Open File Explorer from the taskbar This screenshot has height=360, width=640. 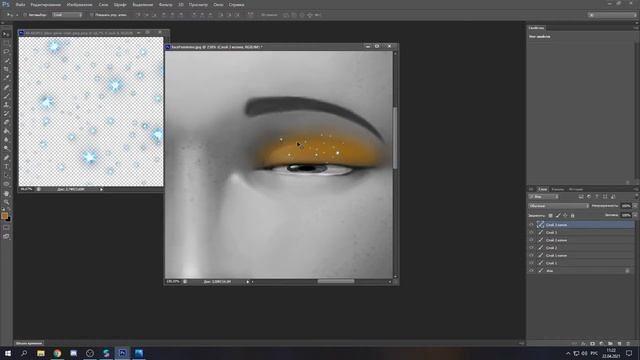click(x=41, y=353)
